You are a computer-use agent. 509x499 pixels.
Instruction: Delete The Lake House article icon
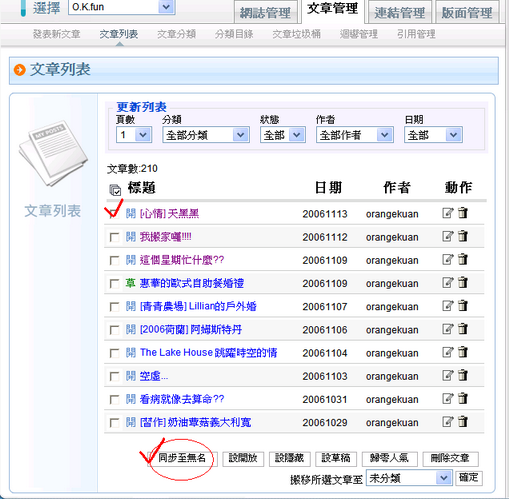[x=463, y=352]
